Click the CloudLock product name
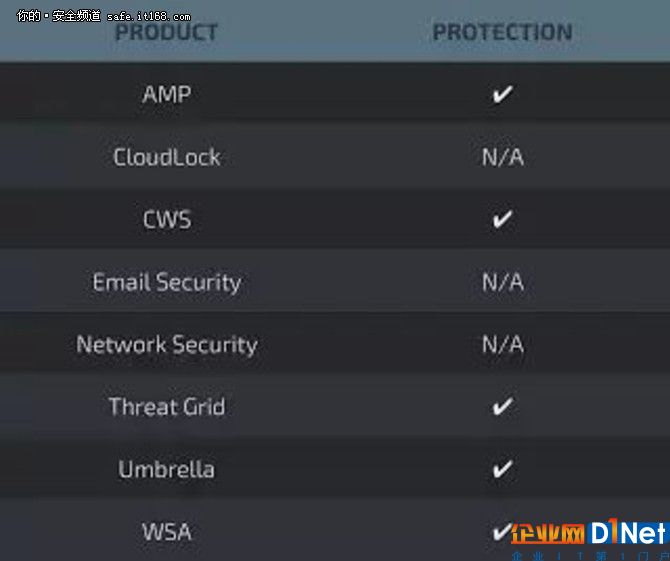670x561 pixels. (x=167, y=157)
